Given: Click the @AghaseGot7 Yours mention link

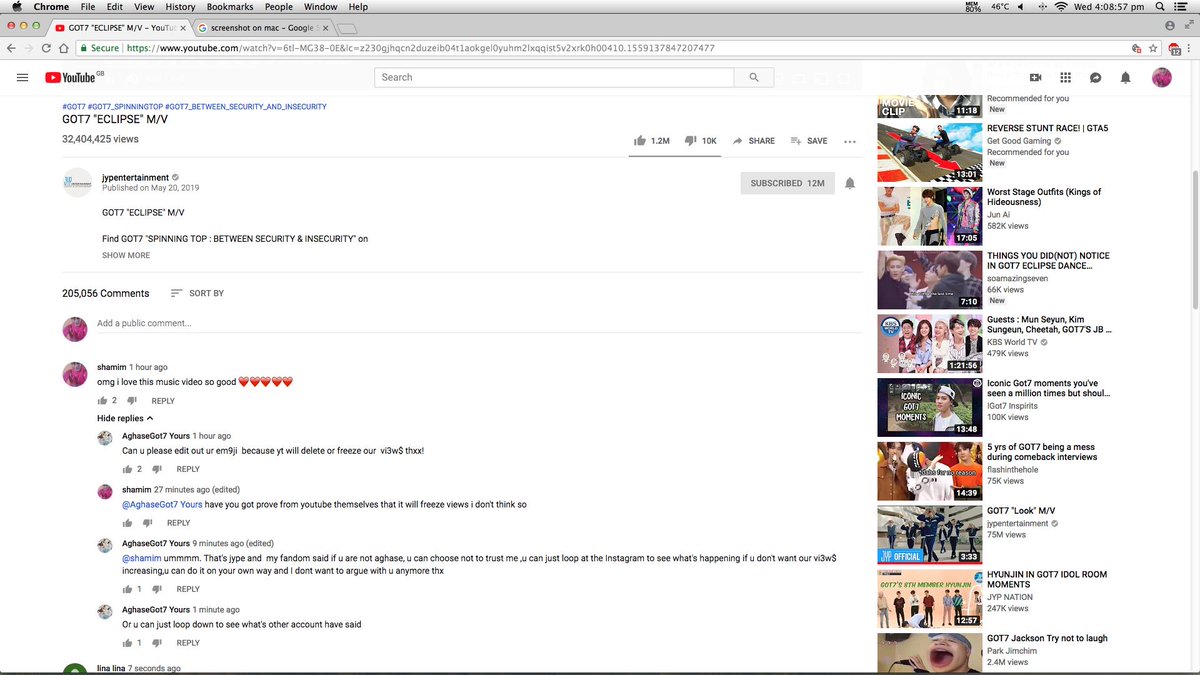Looking at the screenshot, I should (x=162, y=505).
